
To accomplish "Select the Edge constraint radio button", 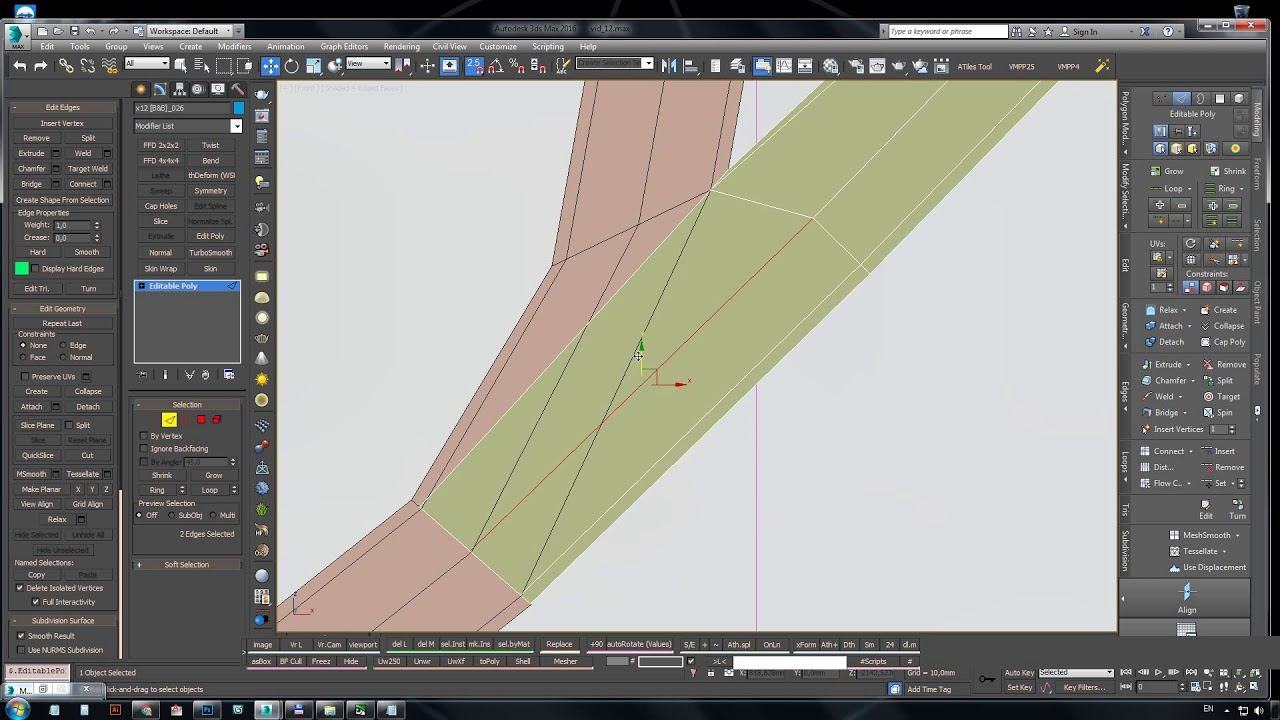I will (x=63, y=345).
